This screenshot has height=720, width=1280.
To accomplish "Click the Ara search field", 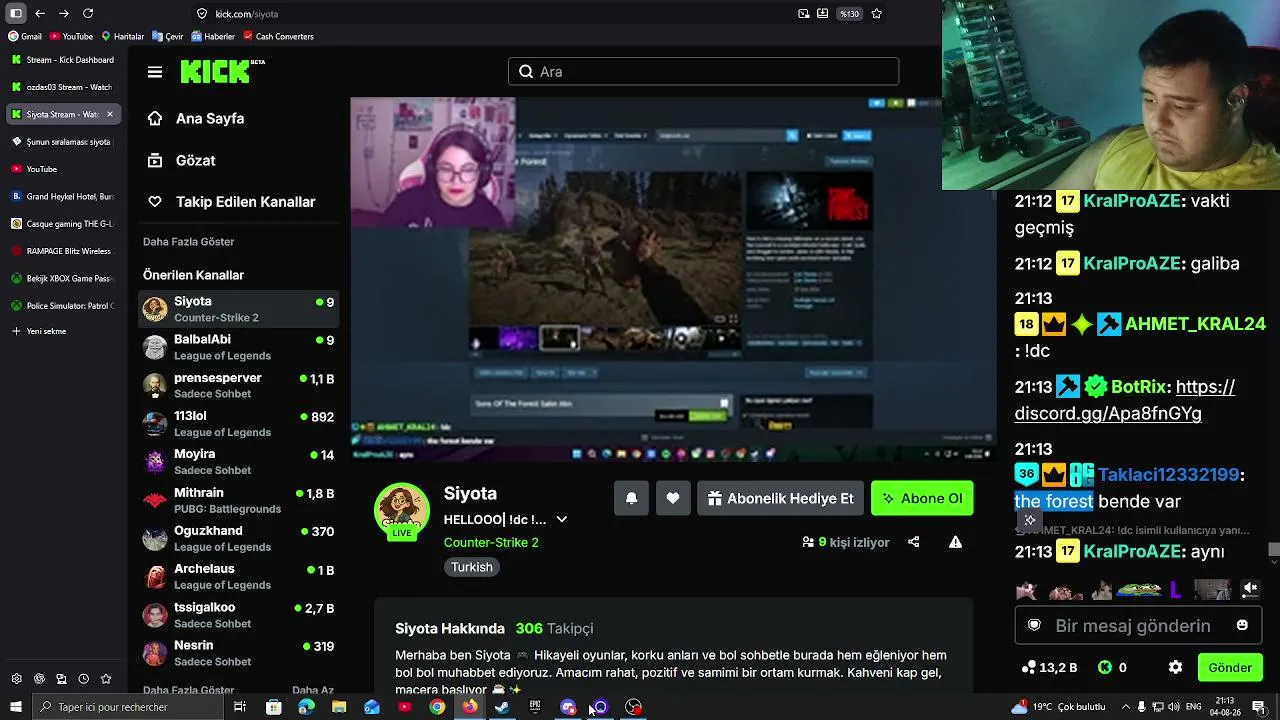I will tap(703, 71).
